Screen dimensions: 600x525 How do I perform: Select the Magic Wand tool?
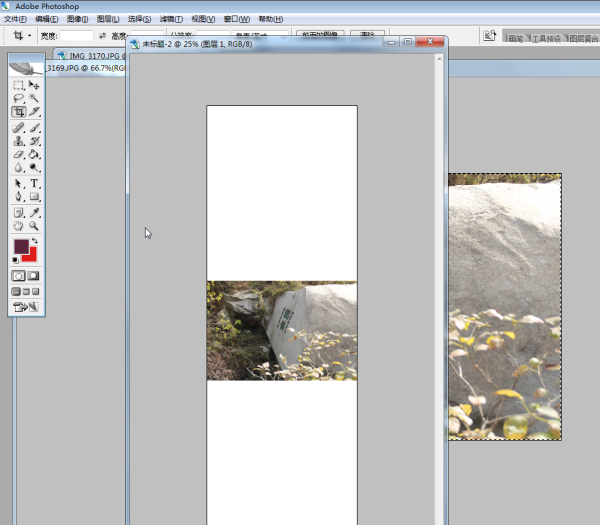34,98
